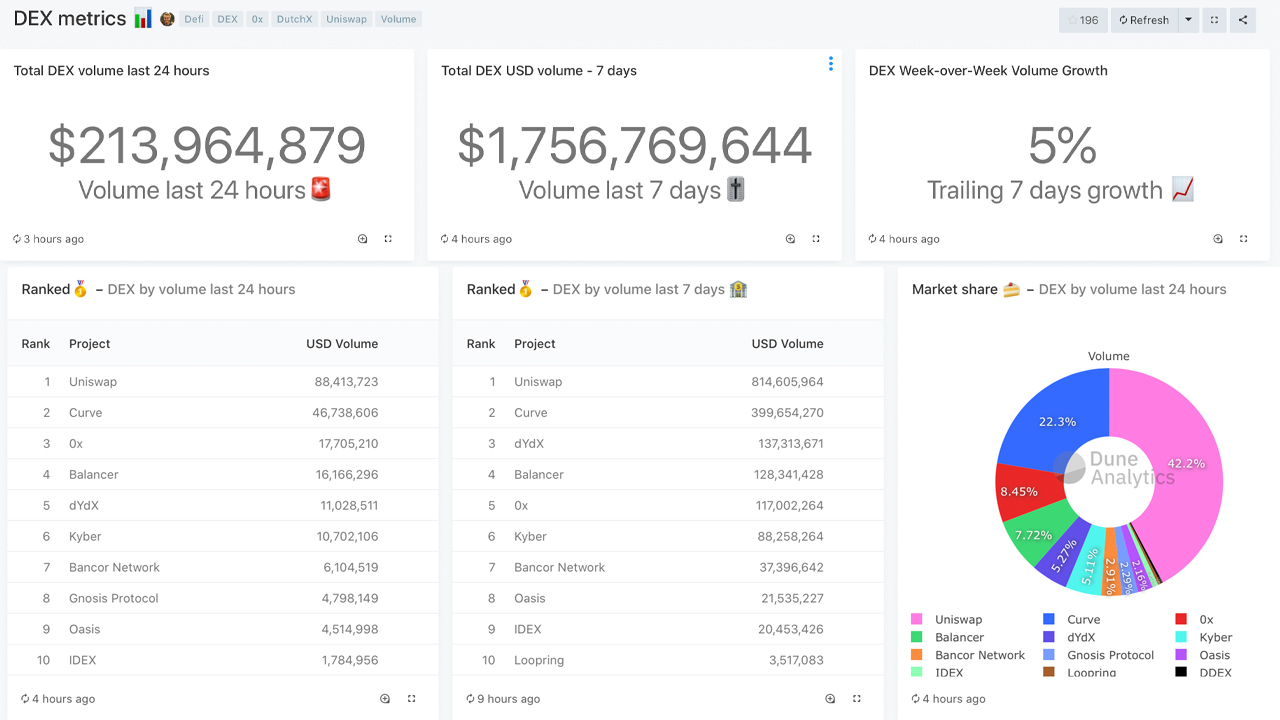Screen dimensions: 1280x720
Task: Click the dashboard share icon
Action: tap(1243, 20)
